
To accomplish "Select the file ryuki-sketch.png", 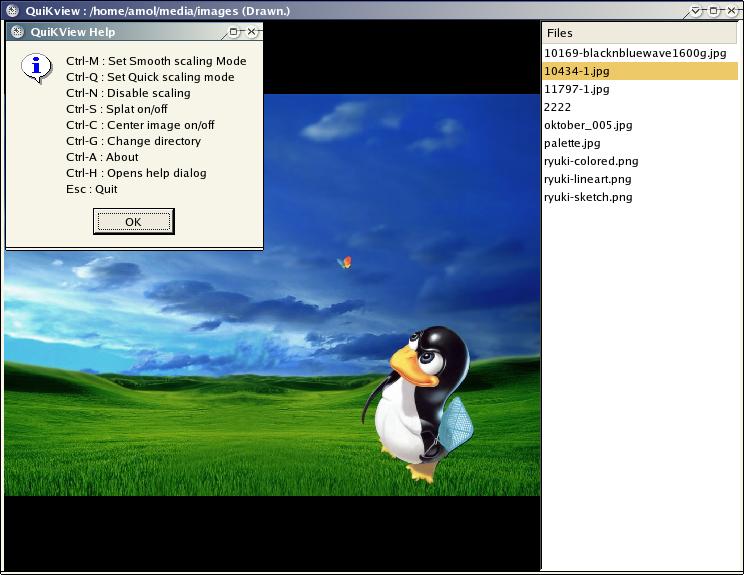I will tap(640, 197).
